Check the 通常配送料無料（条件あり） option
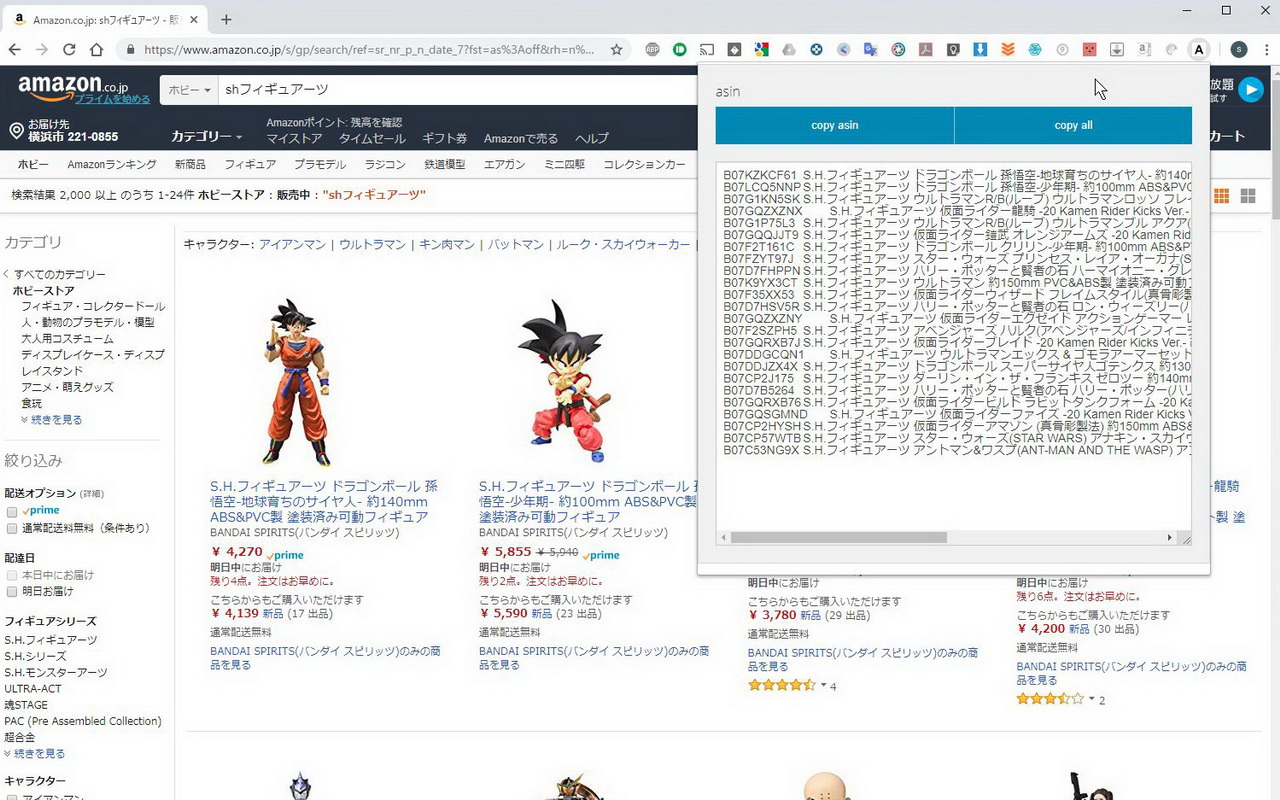The height and width of the screenshot is (800, 1280). (x=11, y=527)
